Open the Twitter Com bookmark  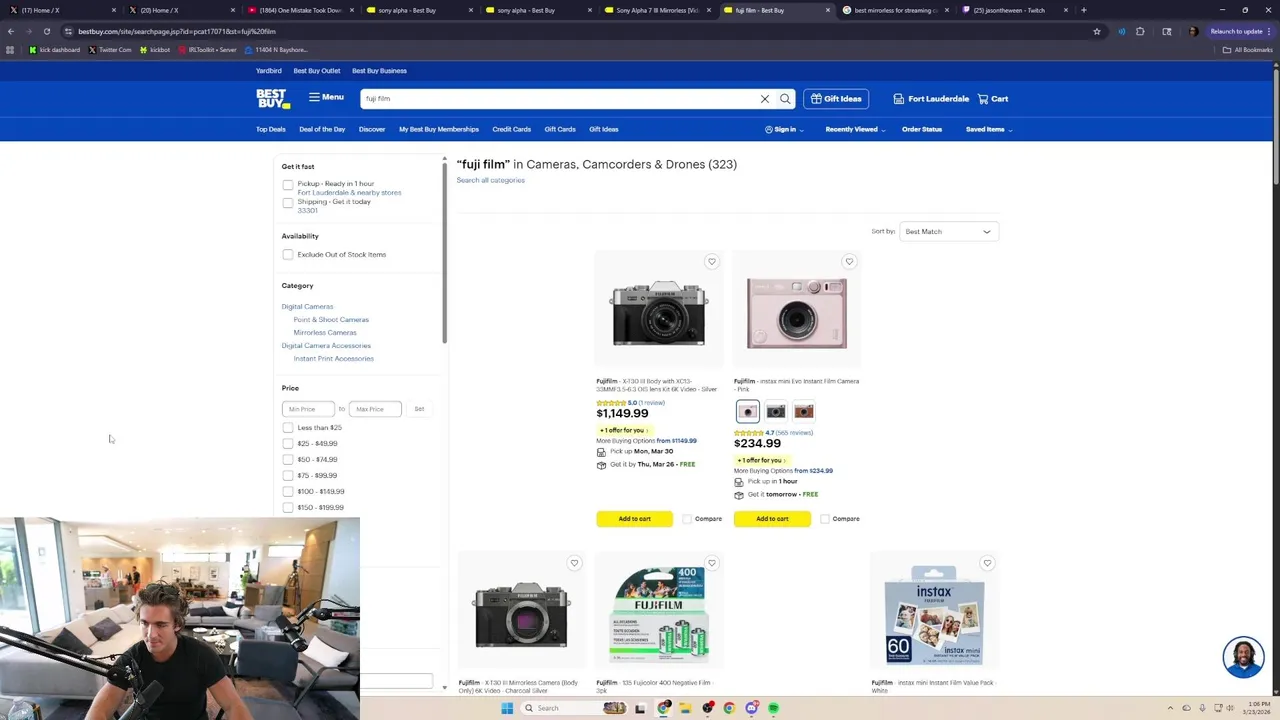pyautogui.click(x=110, y=50)
